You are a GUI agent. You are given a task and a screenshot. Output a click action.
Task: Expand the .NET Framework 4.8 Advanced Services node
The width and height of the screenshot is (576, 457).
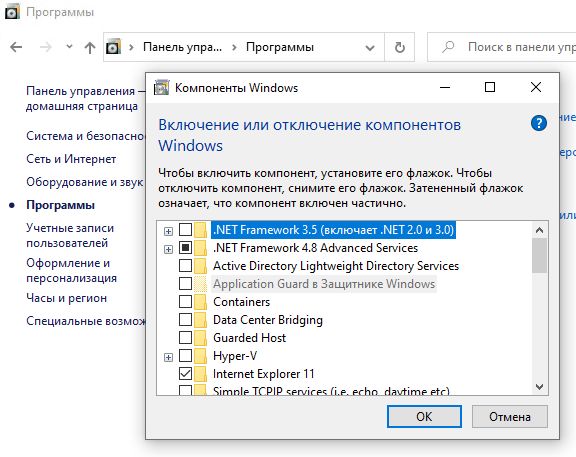(x=168, y=249)
